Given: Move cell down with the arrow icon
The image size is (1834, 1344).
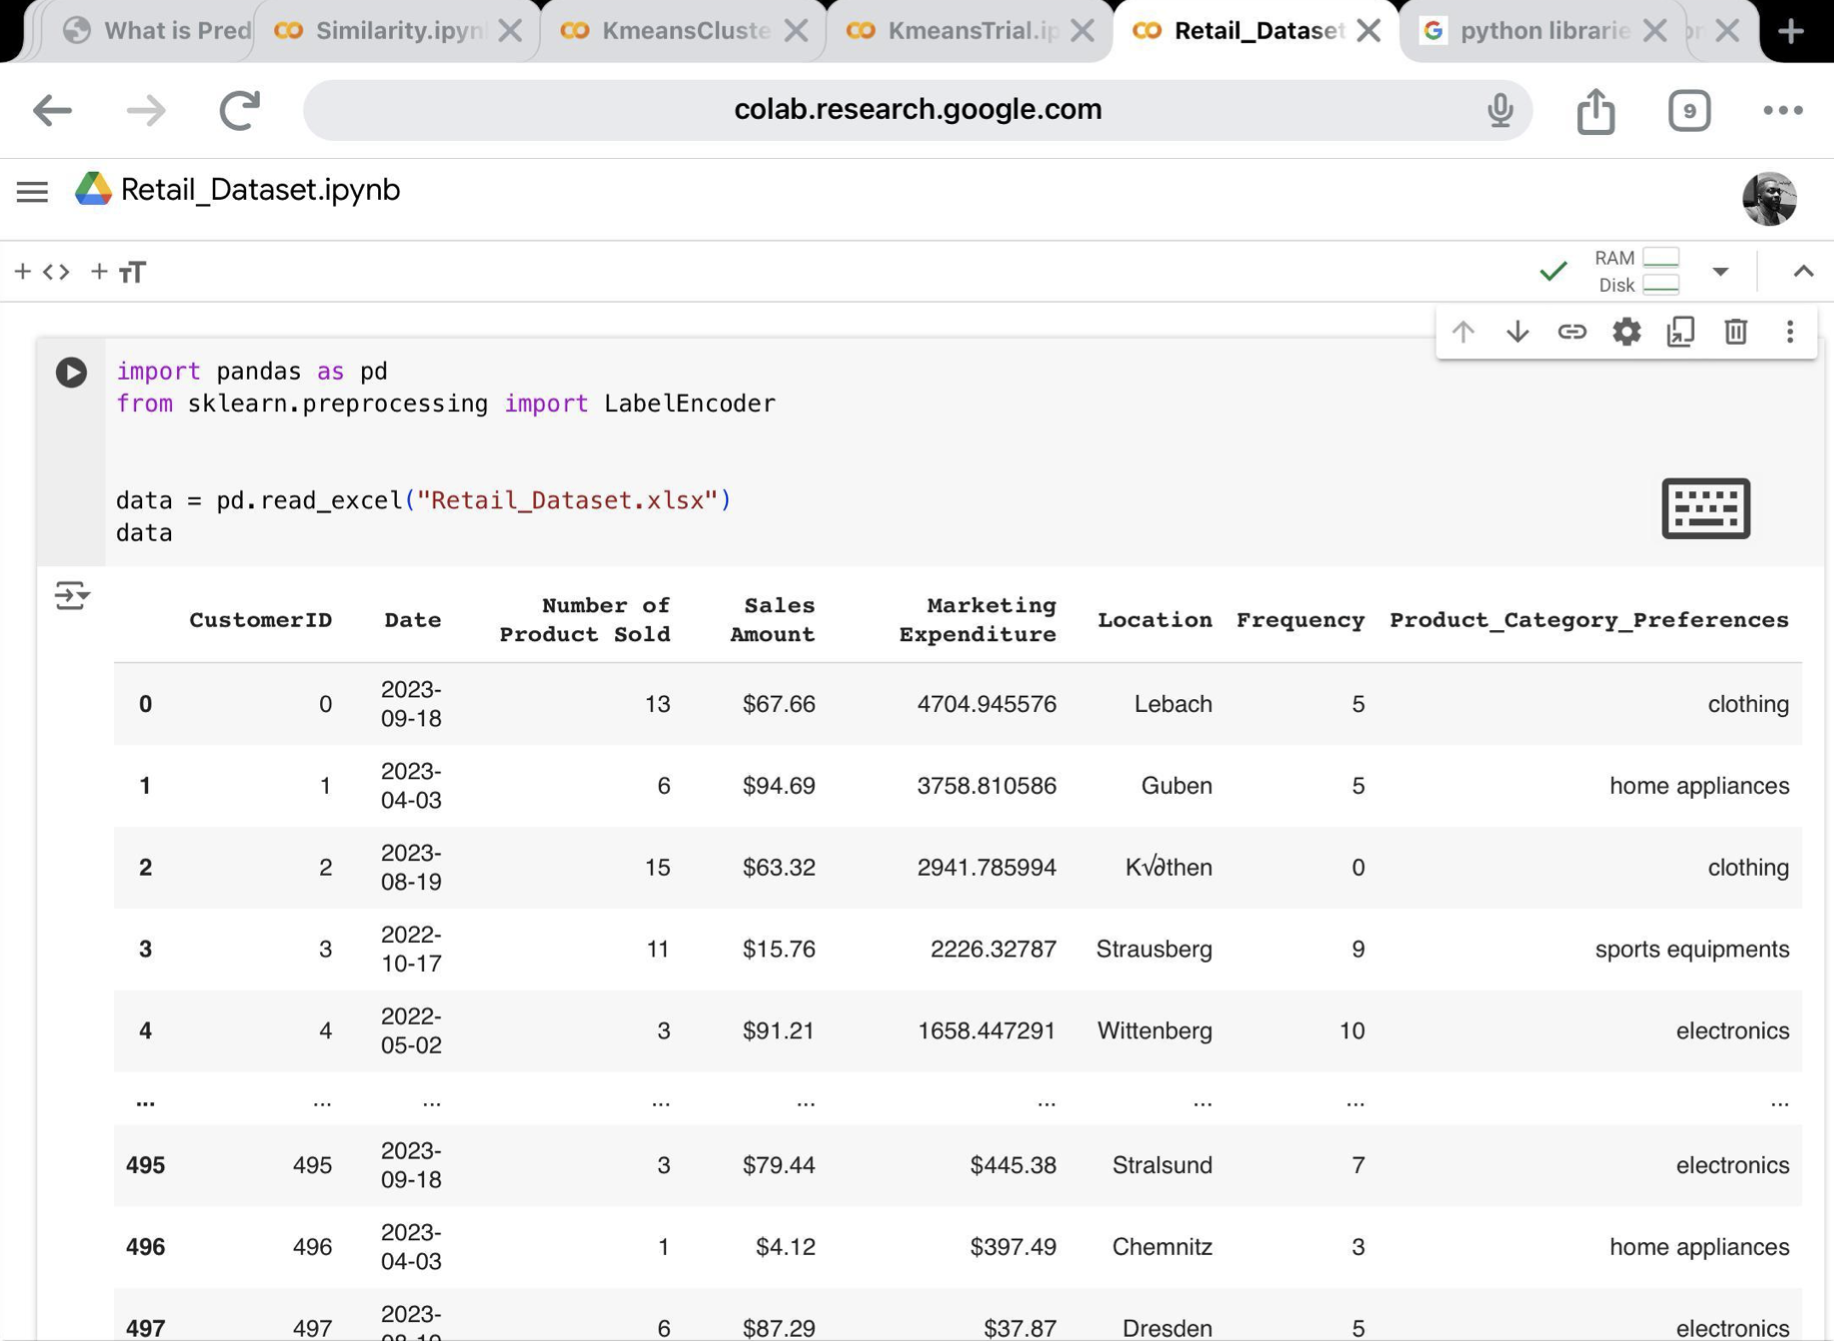Looking at the screenshot, I should point(1517,332).
